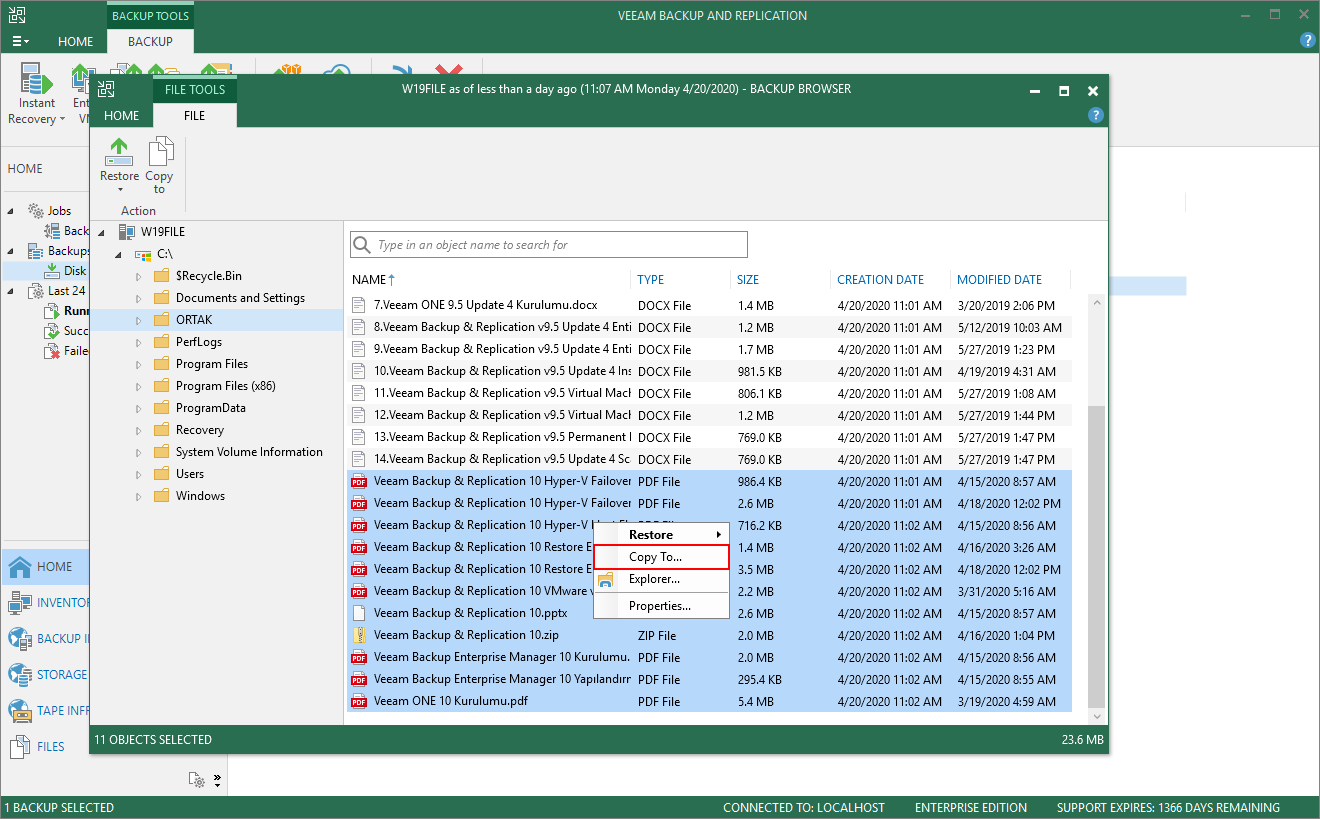Screen dimensions: 1320x819
Task: Switch to BACKUP tab in main window
Action: coord(150,42)
